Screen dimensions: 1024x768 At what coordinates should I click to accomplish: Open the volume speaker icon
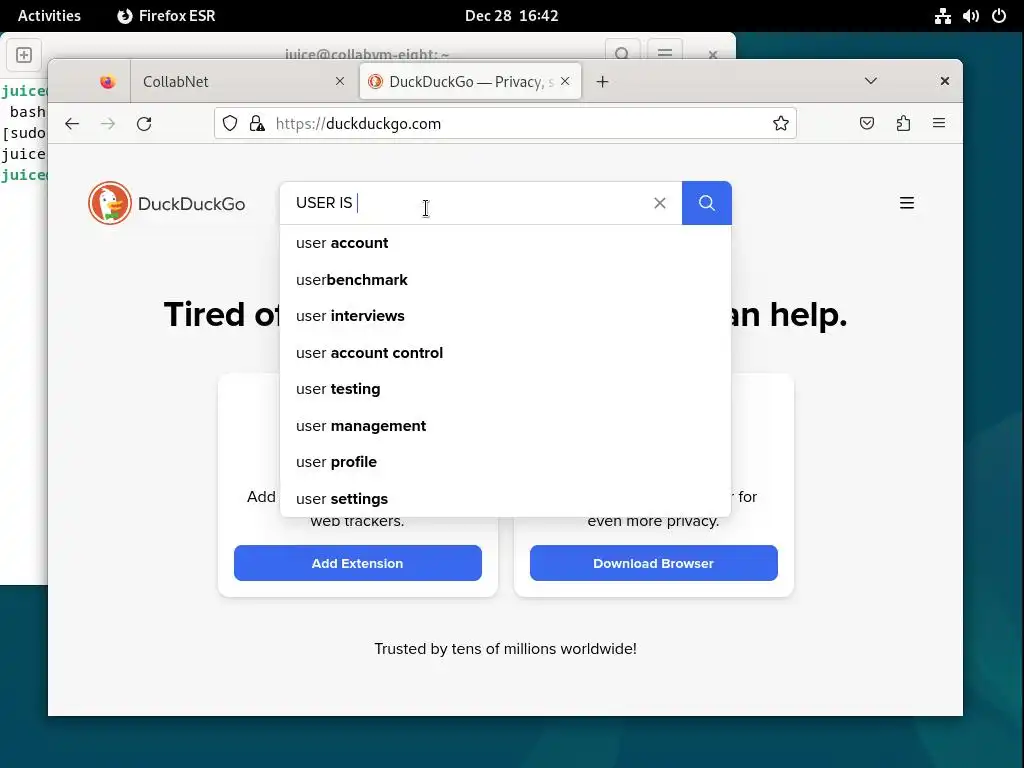(x=970, y=16)
